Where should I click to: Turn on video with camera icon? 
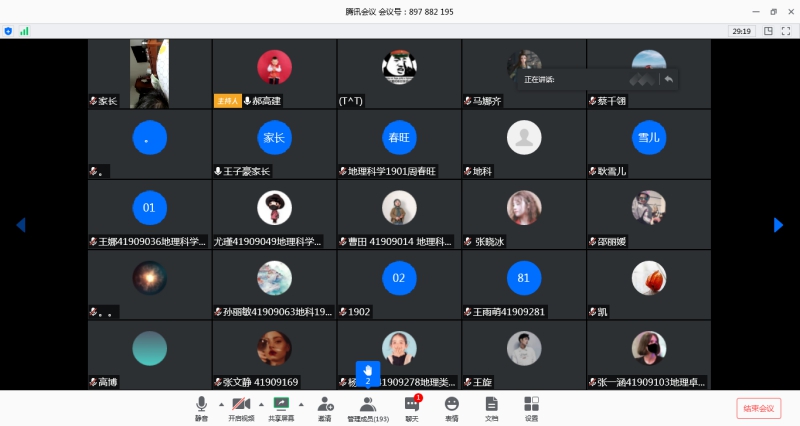click(241, 408)
